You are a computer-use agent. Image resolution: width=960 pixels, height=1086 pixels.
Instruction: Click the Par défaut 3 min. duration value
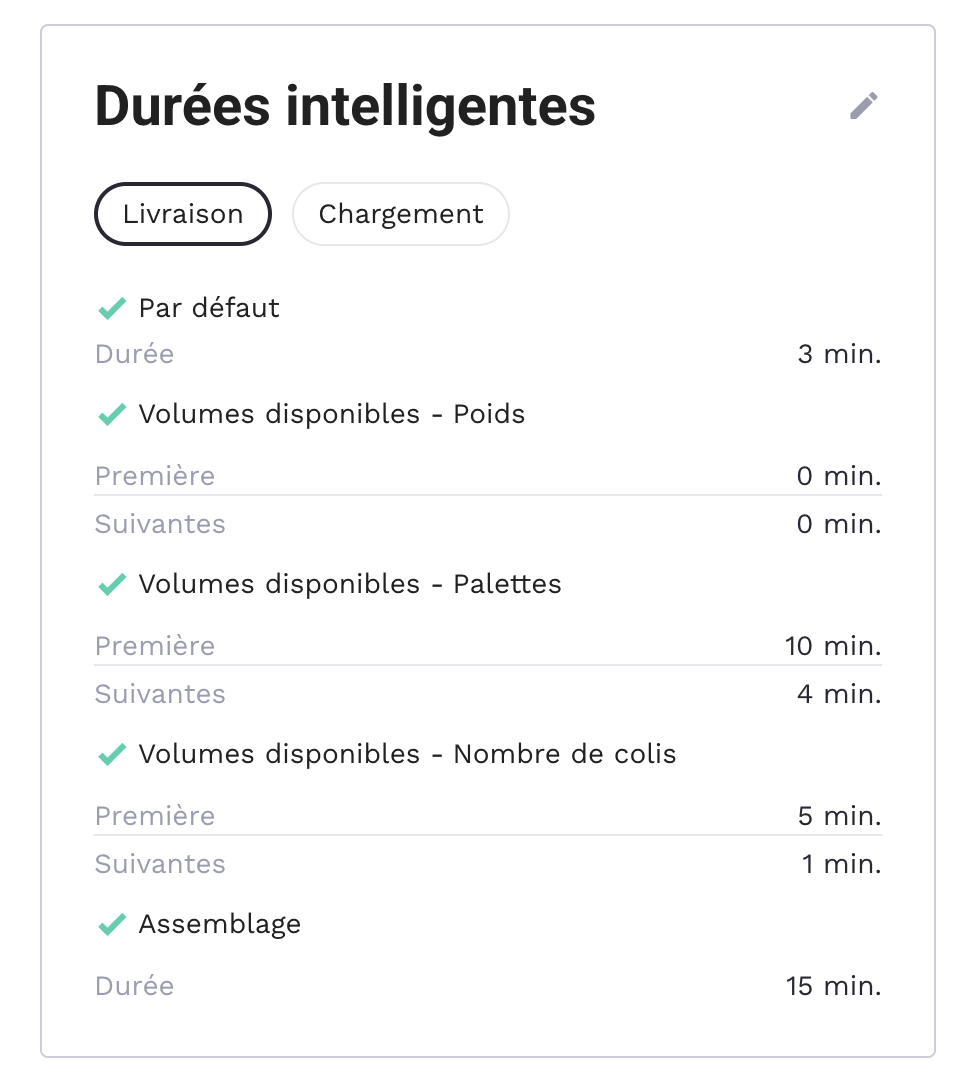click(839, 354)
